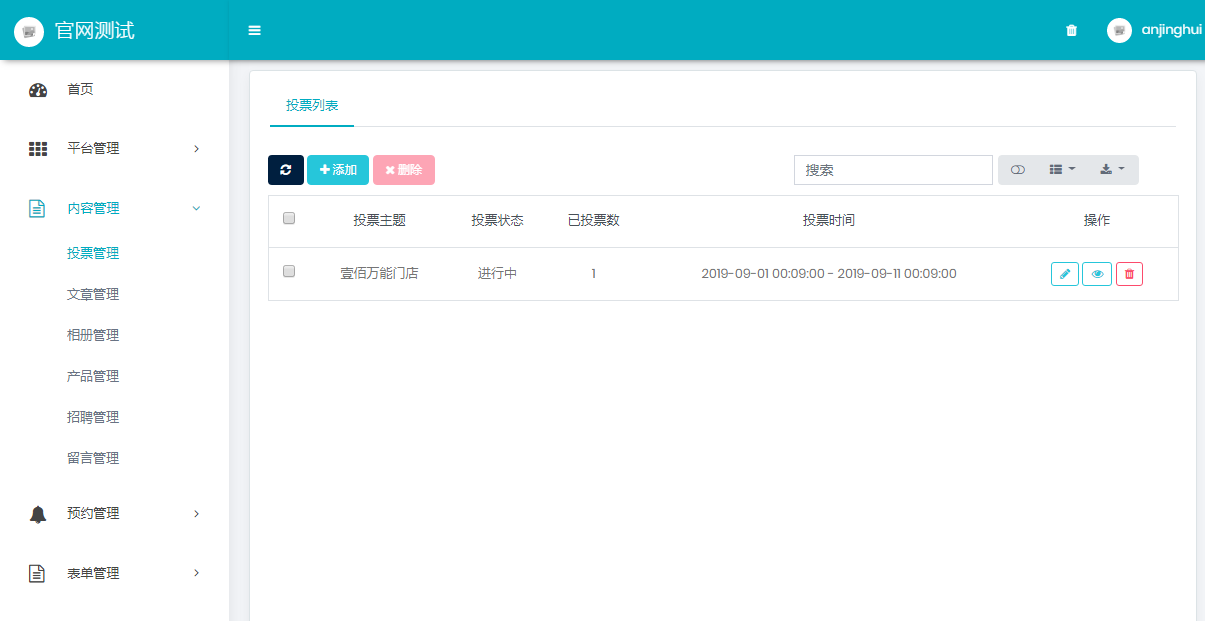Click the hamburger menu icon
1205x621 pixels.
(254, 30)
